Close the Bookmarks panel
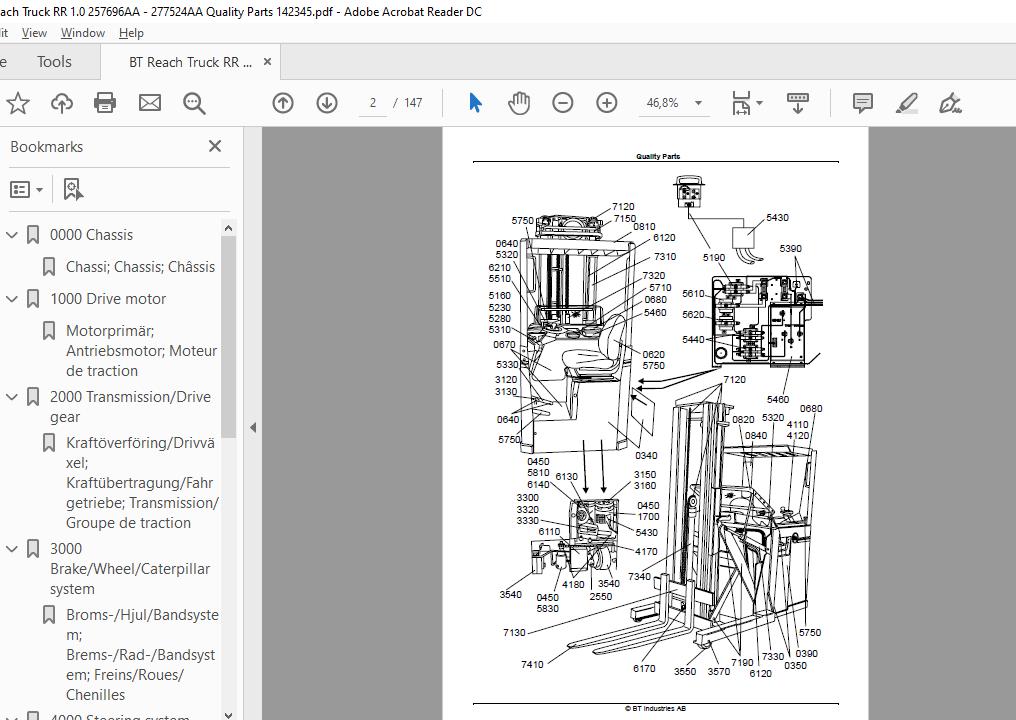This screenshot has width=1016, height=720. (x=214, y=146)
